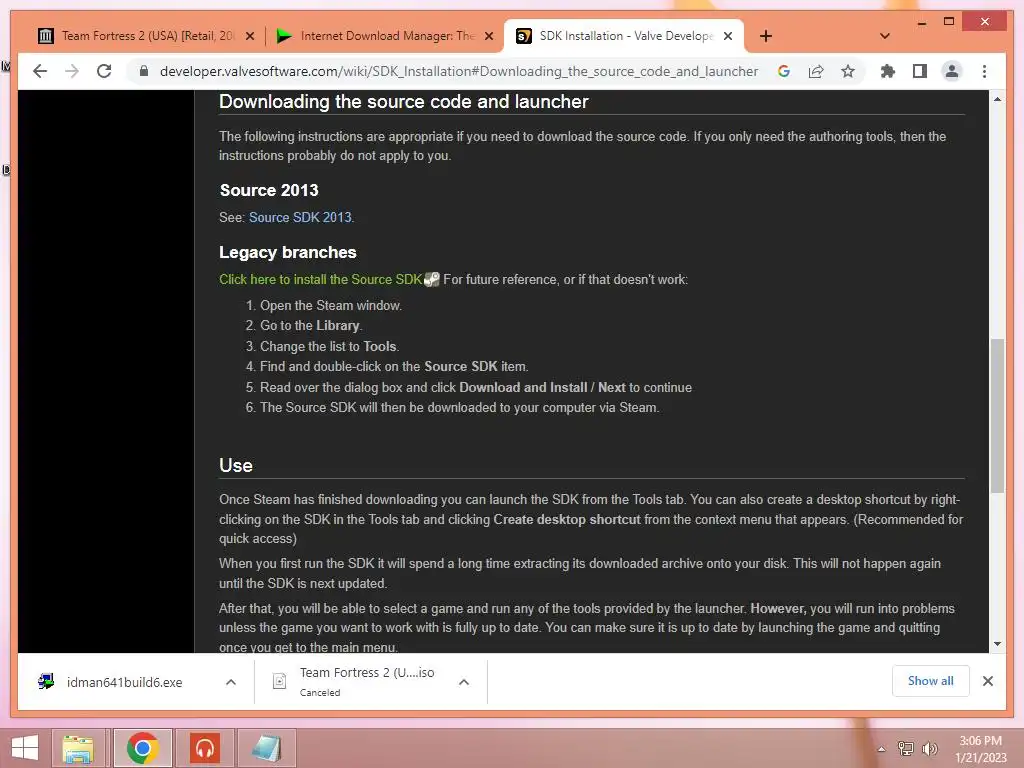Open the Windows Start menu
Image resolution: width=1024 pixels, height=768 pixels.
[x=25, y=748]
